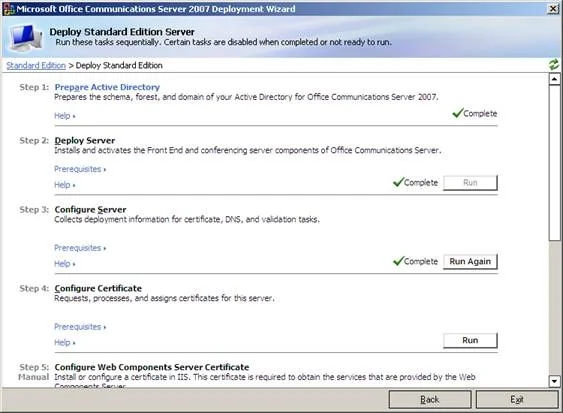The image size is (563, 413).
Task: Click the Deployment Wizard title bar icon
Action: coord(9,9)
